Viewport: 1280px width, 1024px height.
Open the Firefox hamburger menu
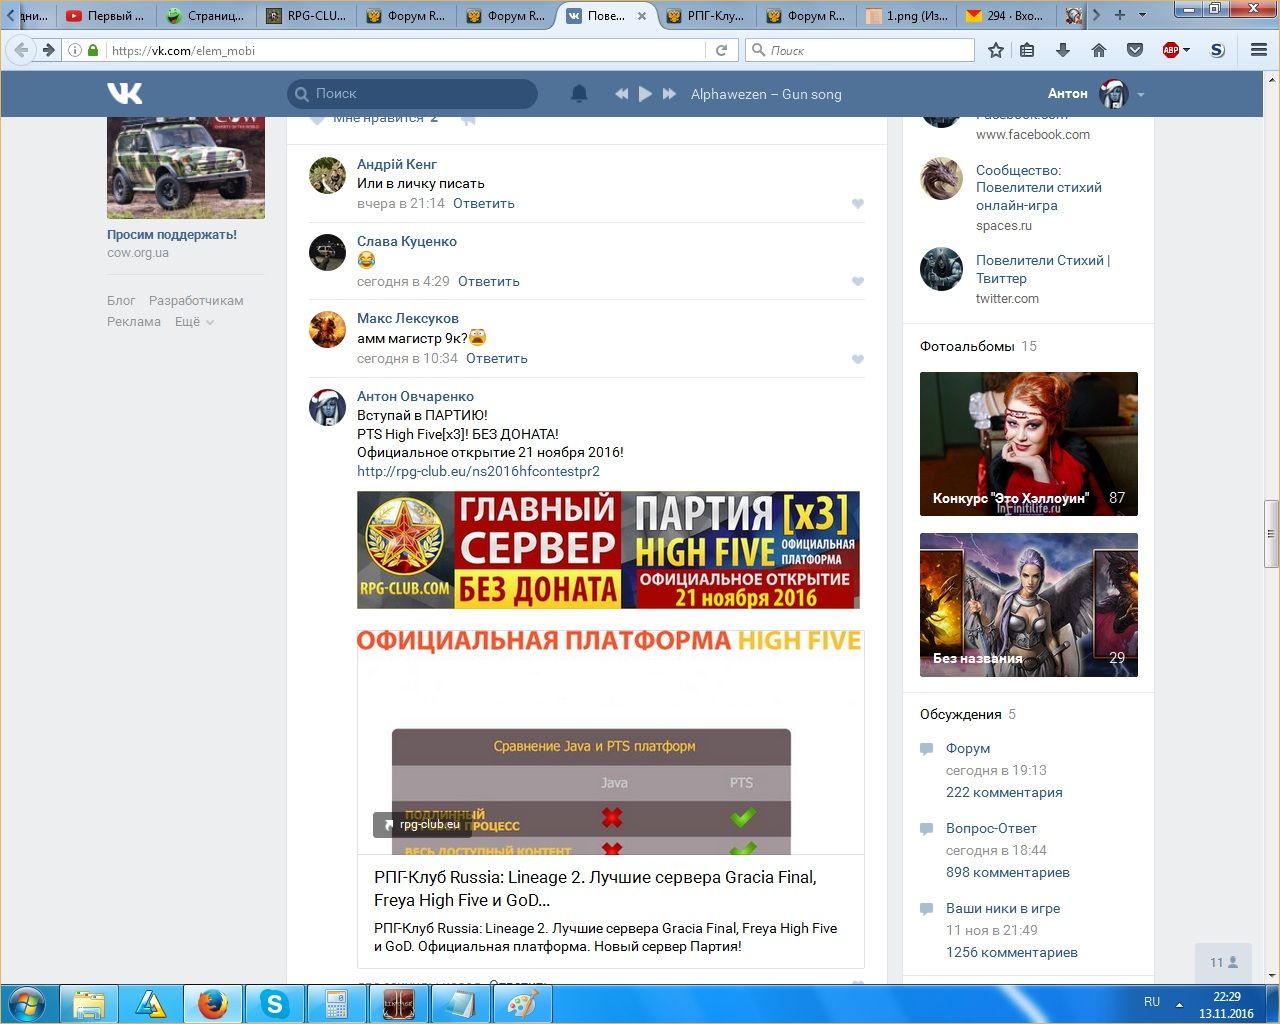pyautogui.click(x=1259, y=50)
